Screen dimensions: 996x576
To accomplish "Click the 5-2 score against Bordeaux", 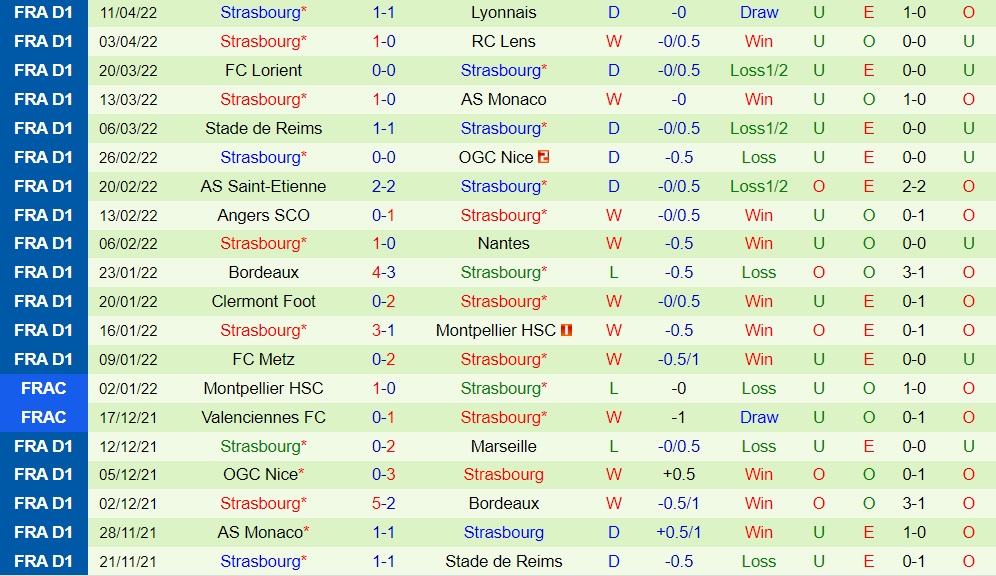I will [384, 504].
